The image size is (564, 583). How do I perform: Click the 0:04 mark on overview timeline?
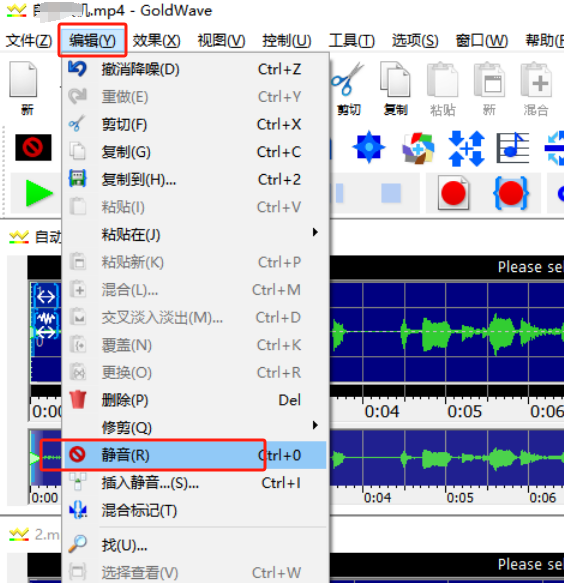(x=377, y=497)
